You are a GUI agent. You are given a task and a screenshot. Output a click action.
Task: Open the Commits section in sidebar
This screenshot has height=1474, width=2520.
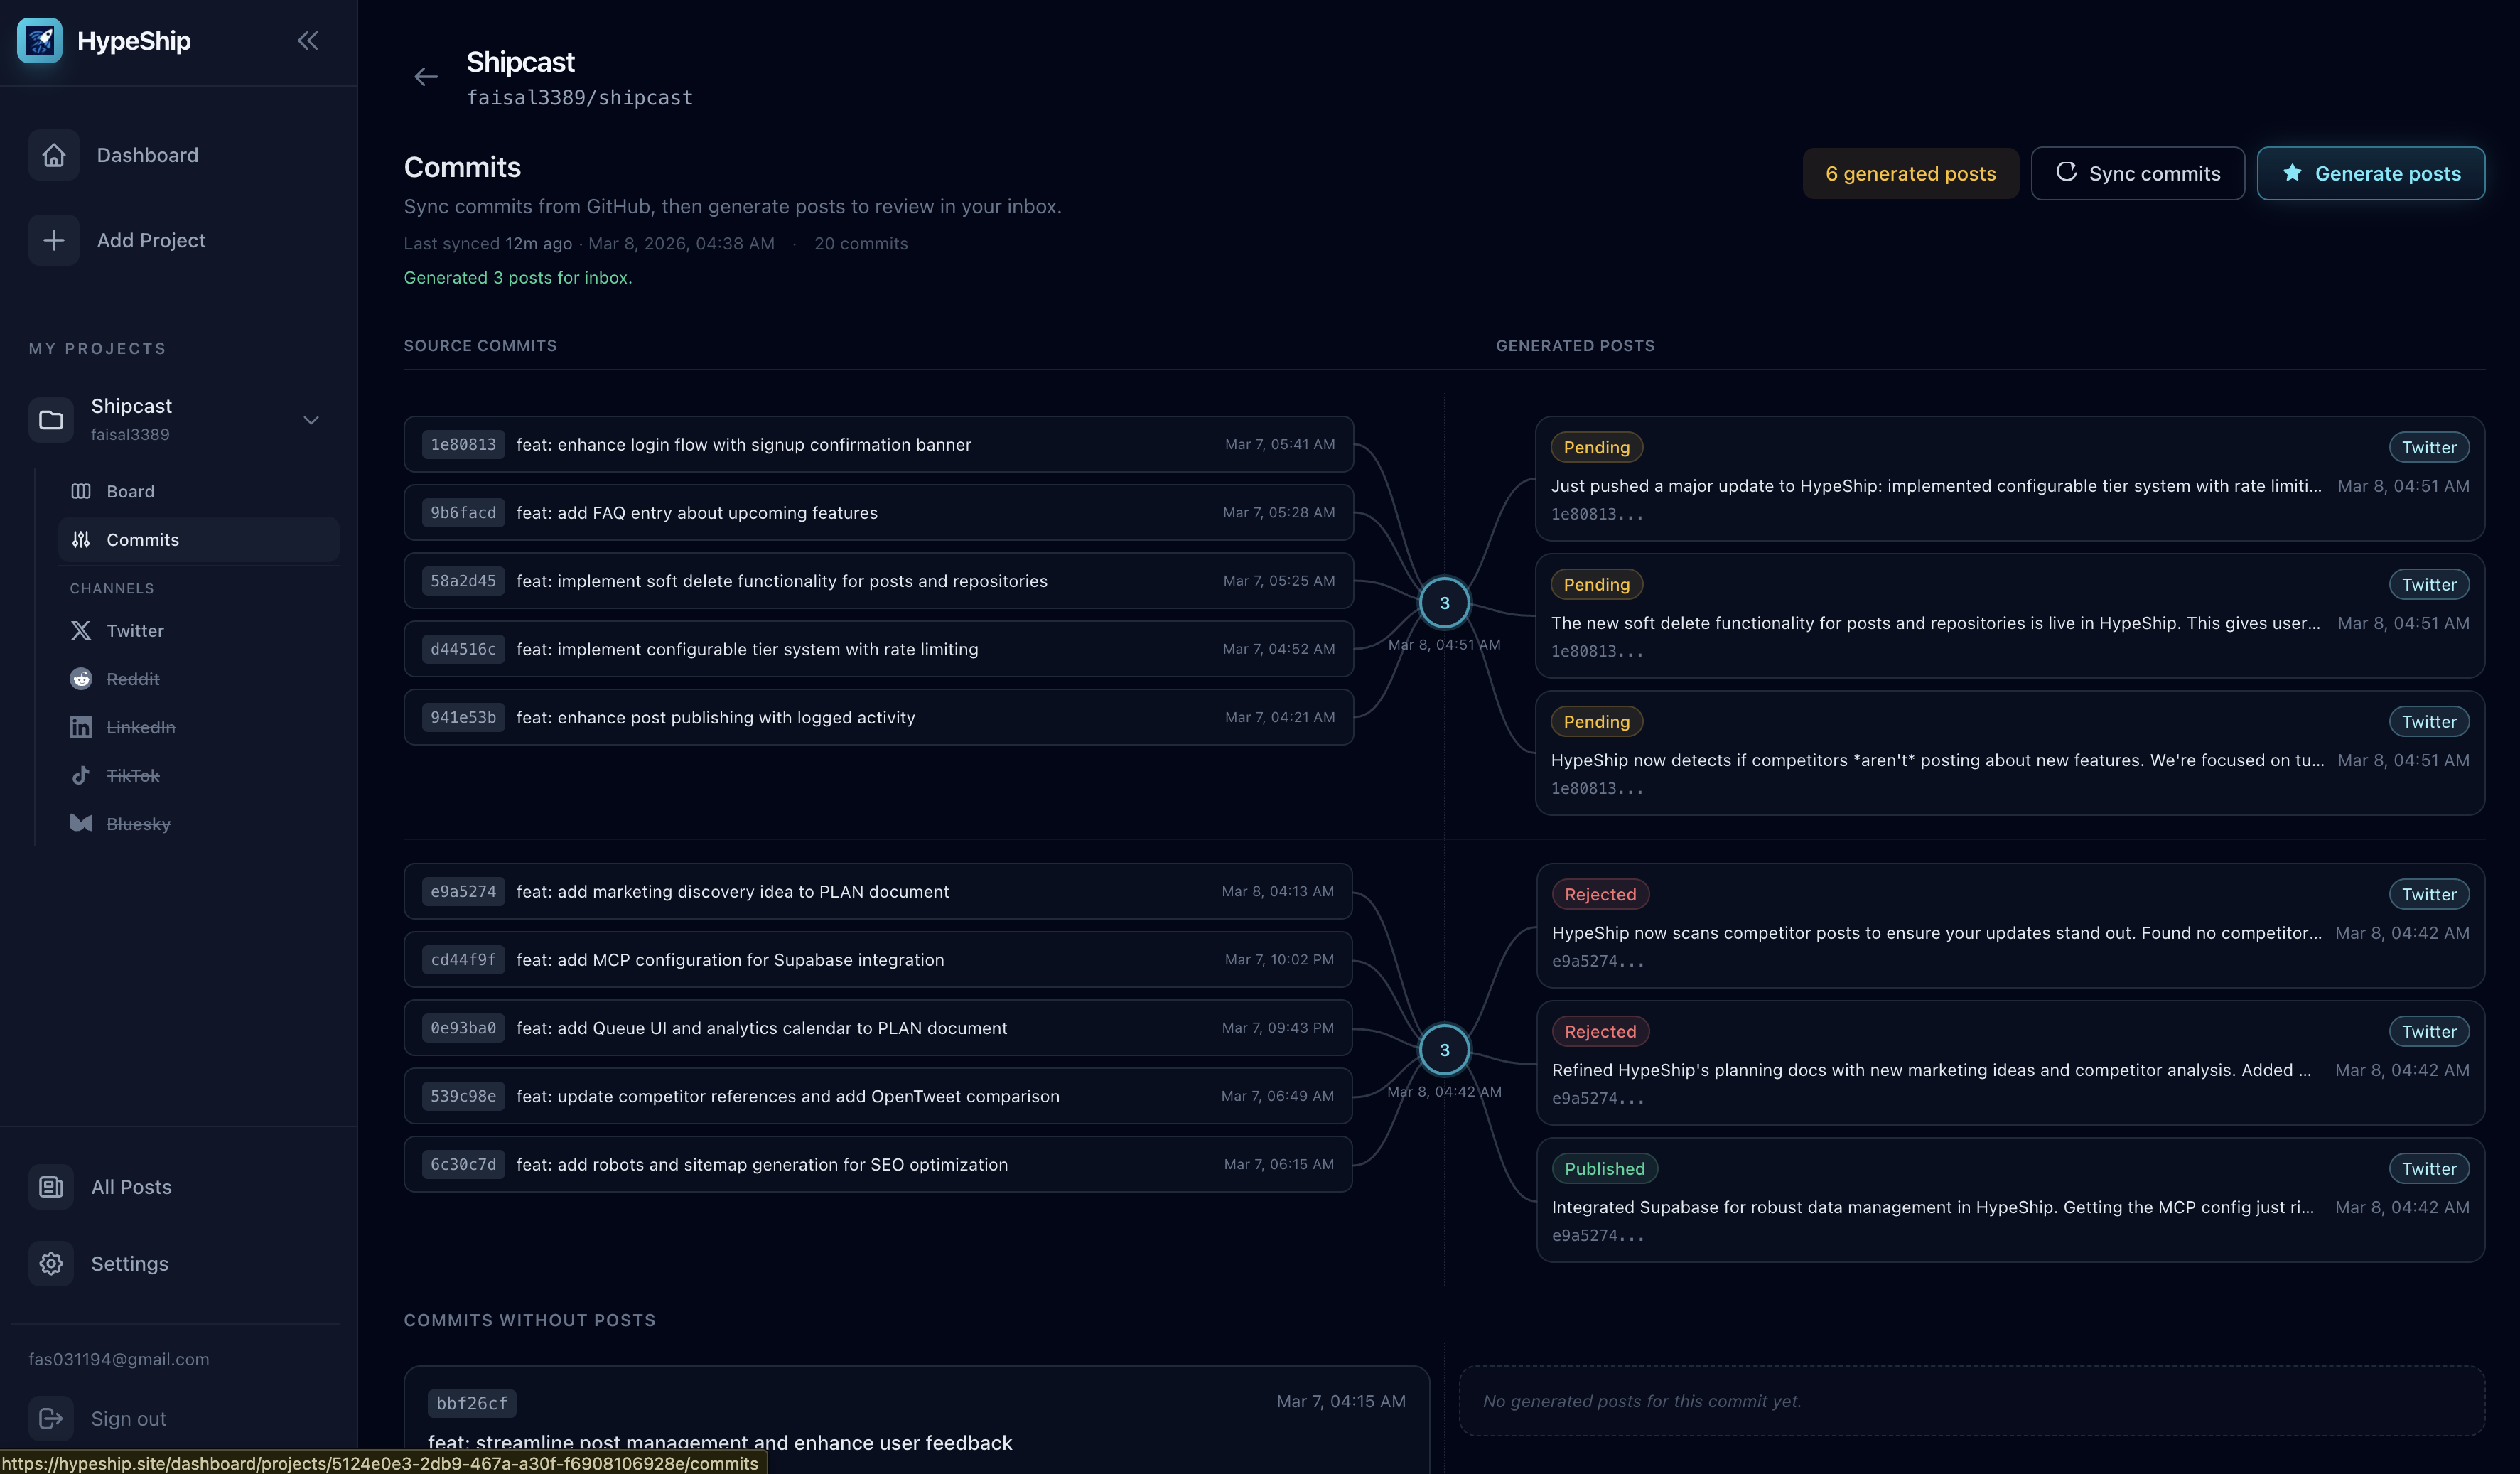(143, 539)
